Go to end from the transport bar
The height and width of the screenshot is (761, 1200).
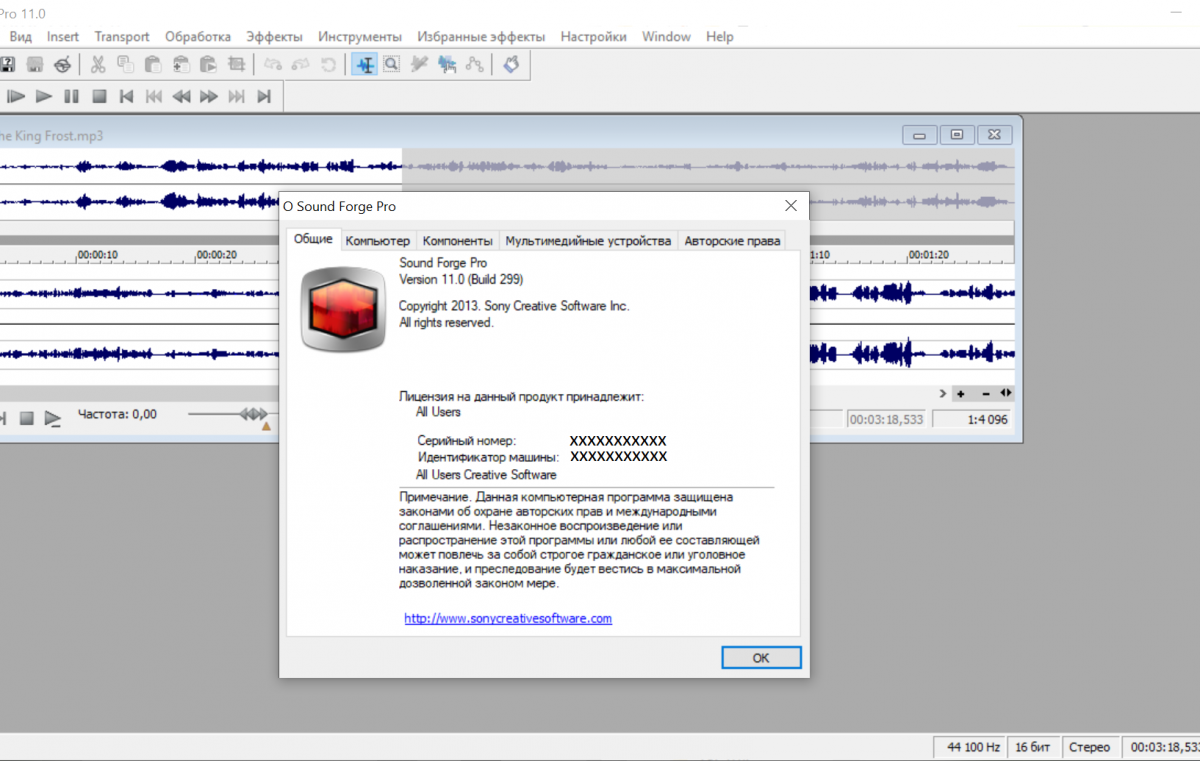point(264,97)
